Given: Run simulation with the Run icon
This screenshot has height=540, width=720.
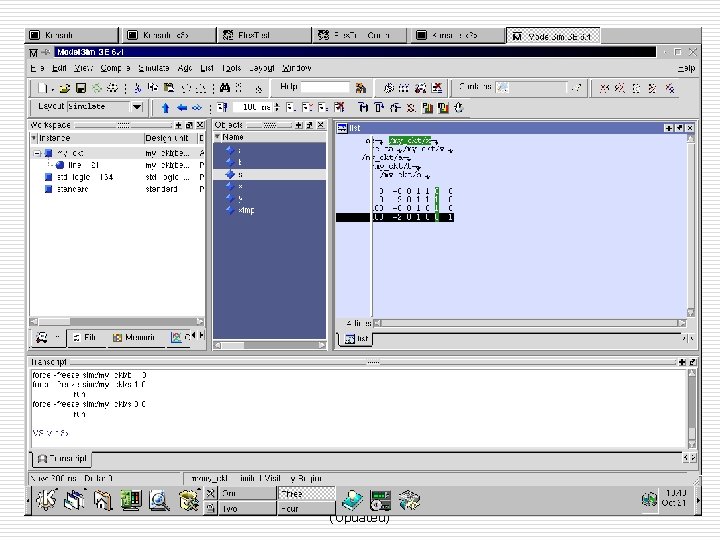Looking at the screenshot, I should (291, 107).
